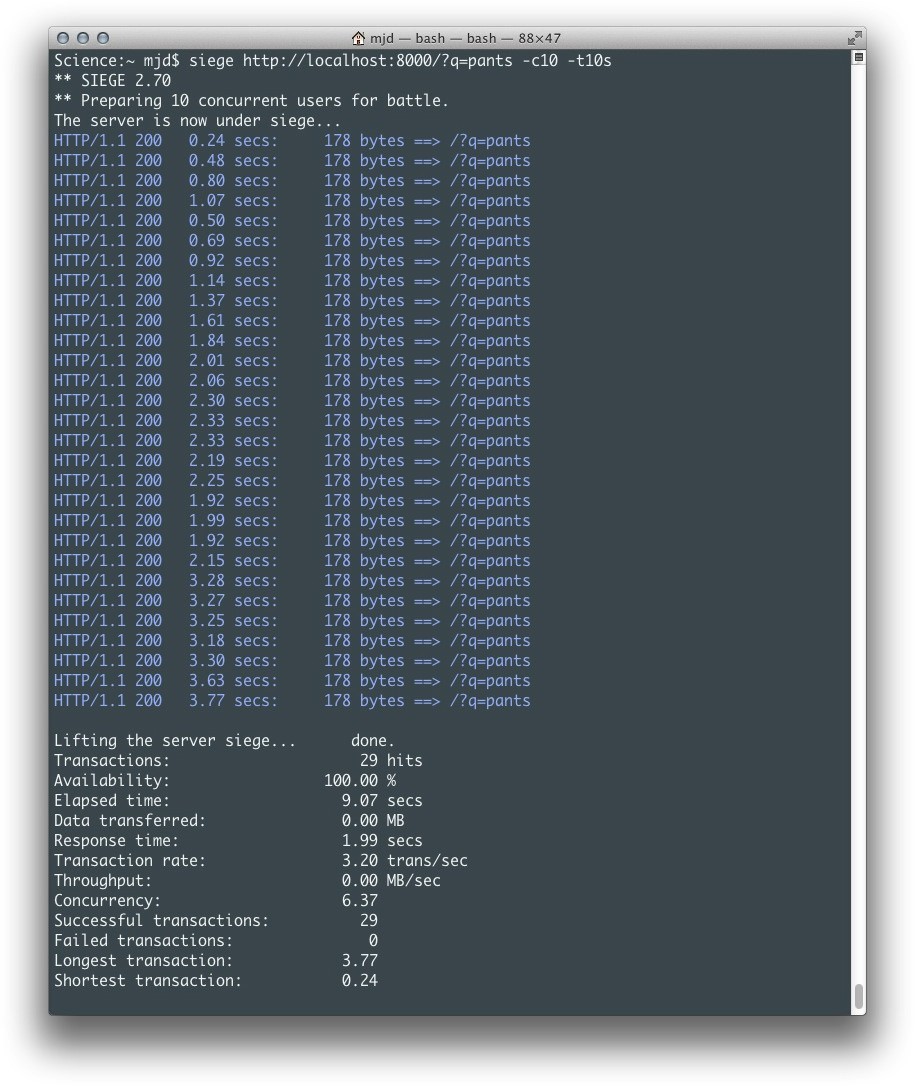The image size is (915, 1086).
Task: Click the 0.24 secs response line
Action: point(292,141)
